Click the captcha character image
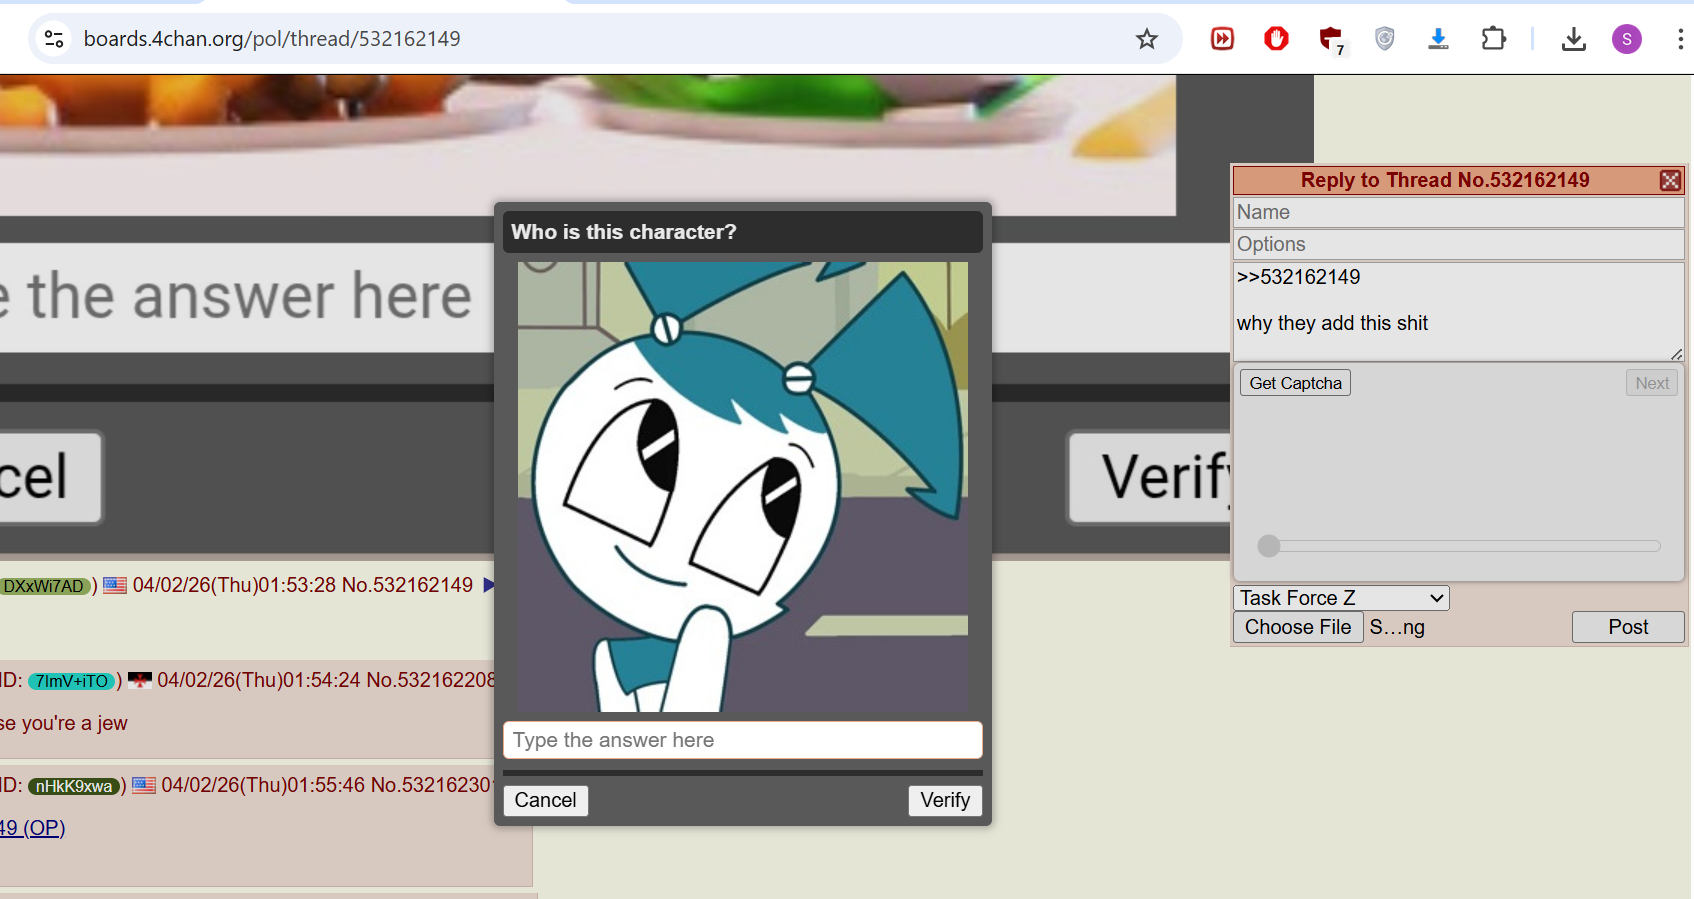 pos(743,487)
